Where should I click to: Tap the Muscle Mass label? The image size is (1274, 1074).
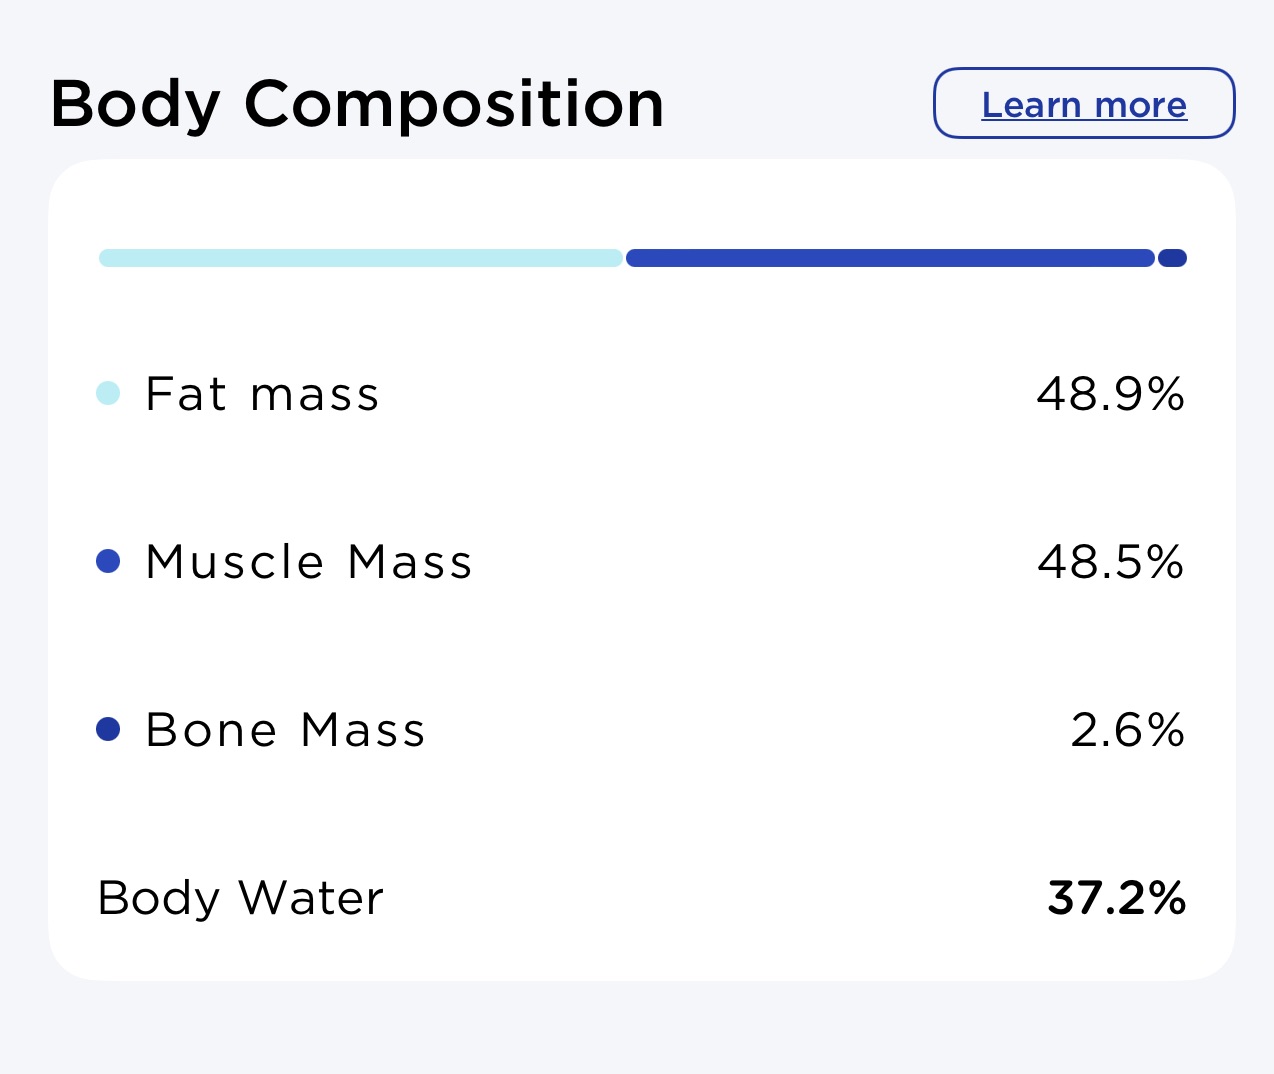pyautogui.click(x=308, y=562)
